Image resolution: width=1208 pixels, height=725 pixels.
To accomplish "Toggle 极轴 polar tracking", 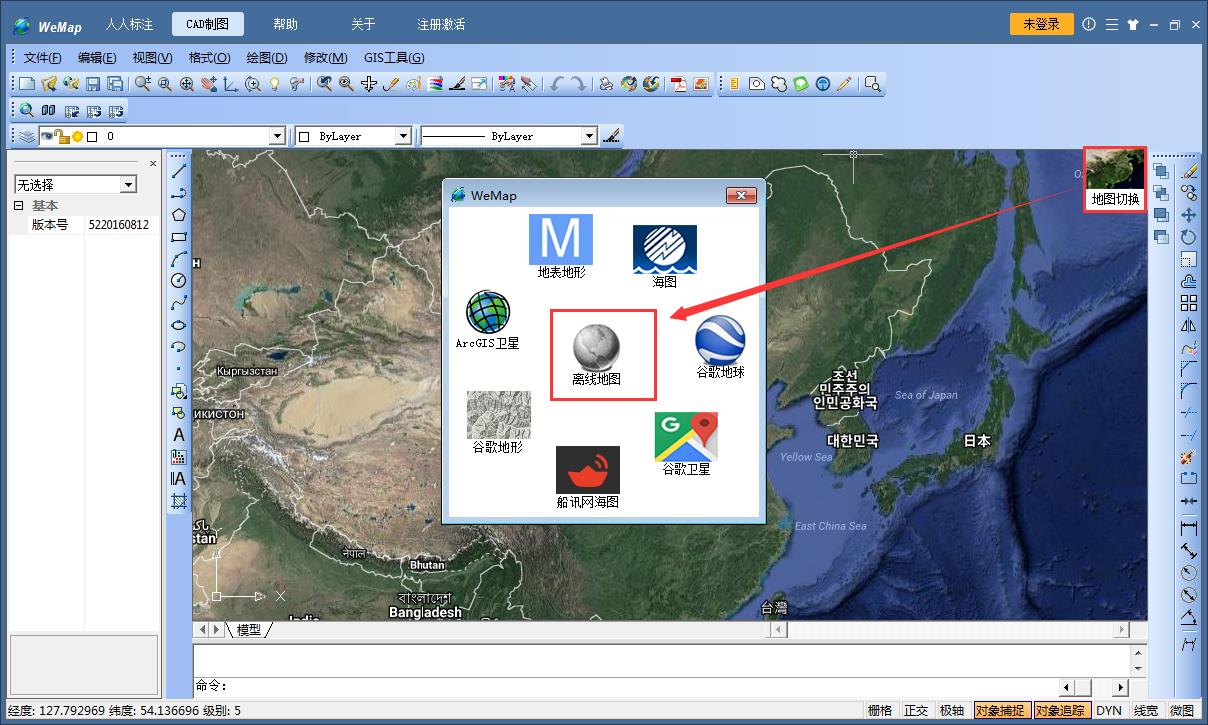I will pyautogui.click(x=952, y=711).
